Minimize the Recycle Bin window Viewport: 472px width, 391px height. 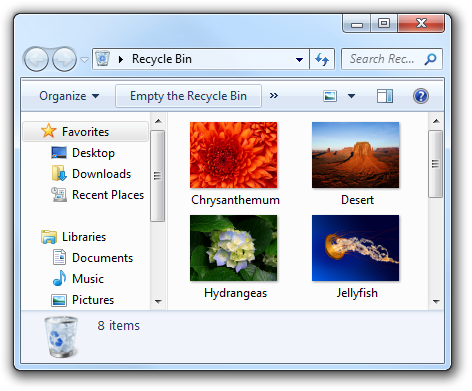pyautogui.click(x=357, y=24)
